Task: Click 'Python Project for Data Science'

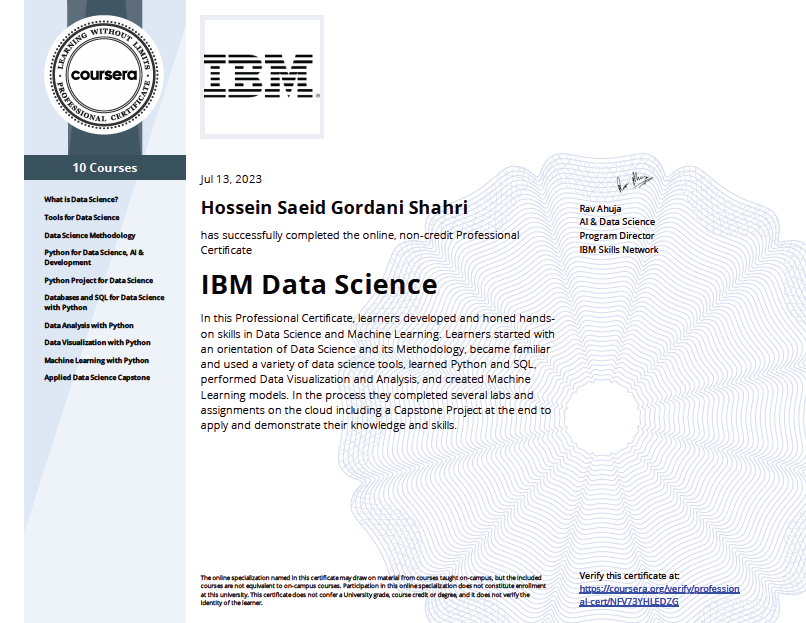Action: pyautogui.click(x=98, y=281)
